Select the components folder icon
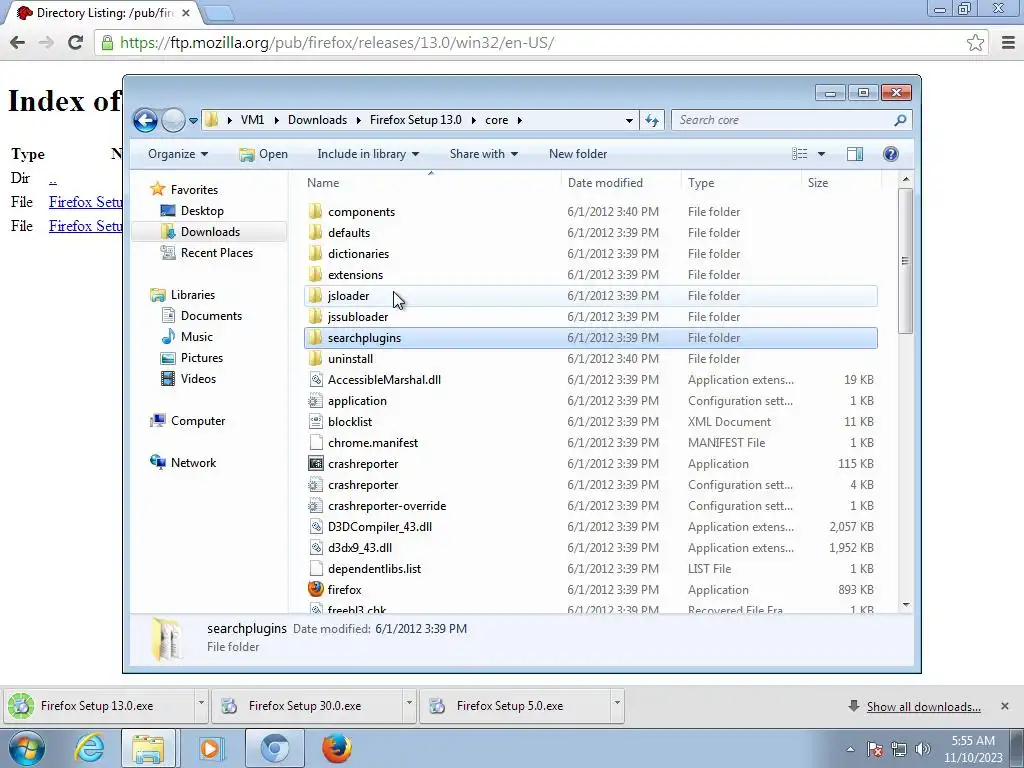Screen dimensions: 1024x768 click(x=315, y=211)
